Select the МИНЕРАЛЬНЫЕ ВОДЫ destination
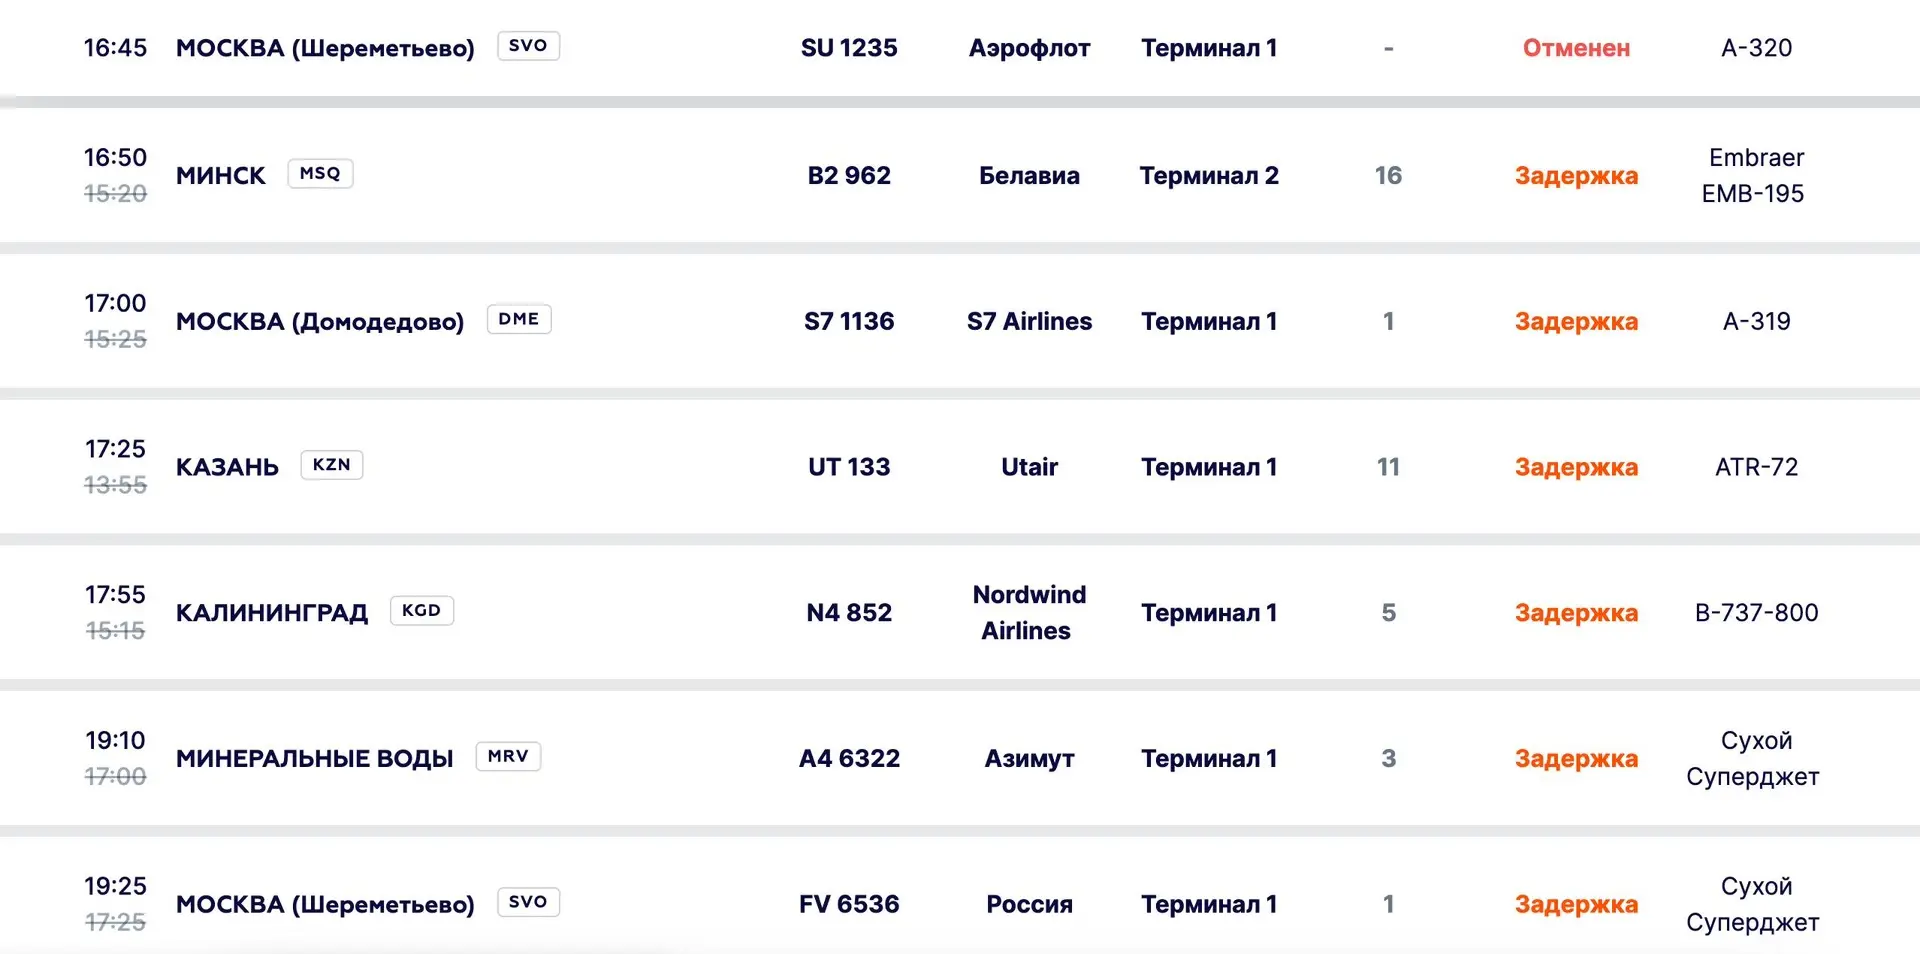 [314, 759]
